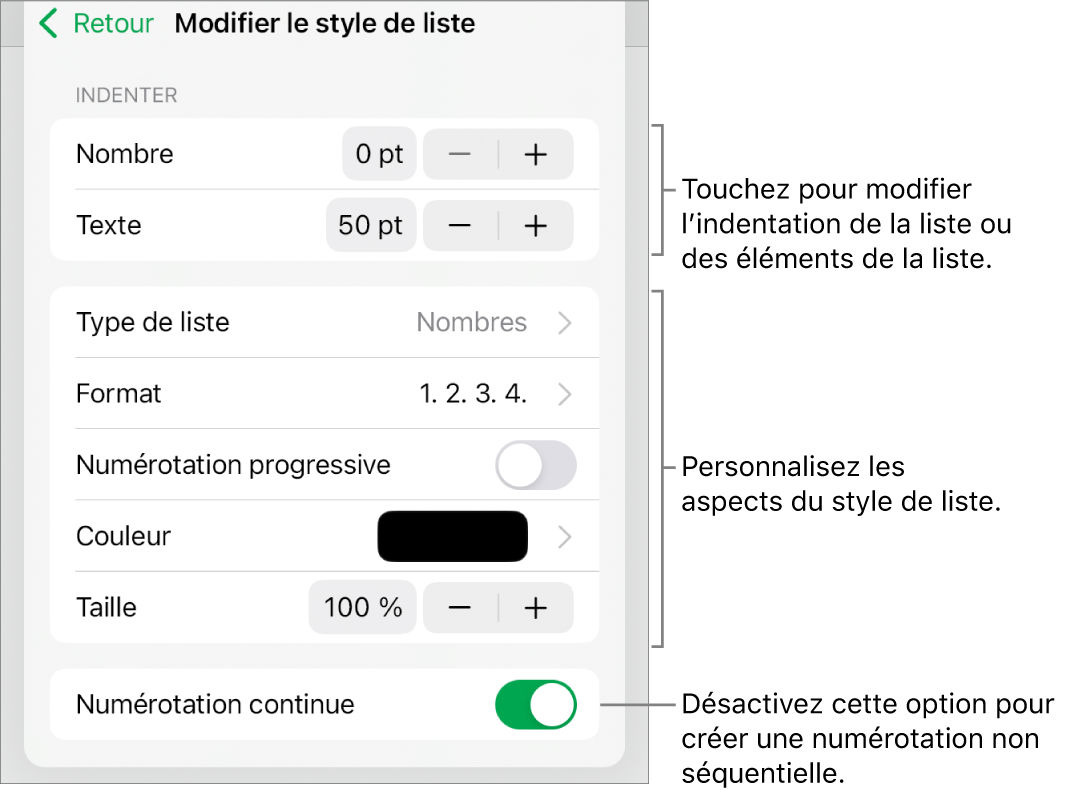Click the 50 pt Texte value field
The height and width of the screenshot is (798, 1071).
[x=371, y=225]
